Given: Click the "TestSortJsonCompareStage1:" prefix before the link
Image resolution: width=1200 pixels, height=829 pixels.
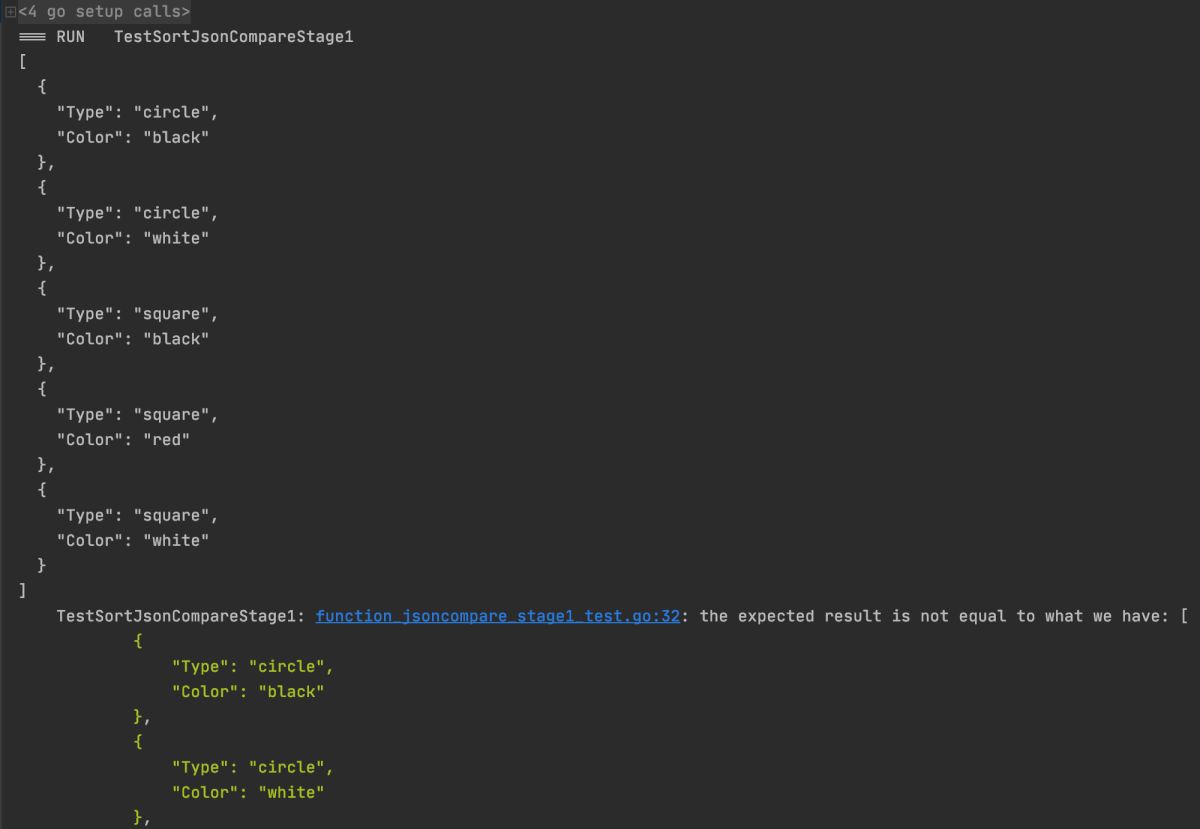Looking at the screenshot, I should [181, 616].
